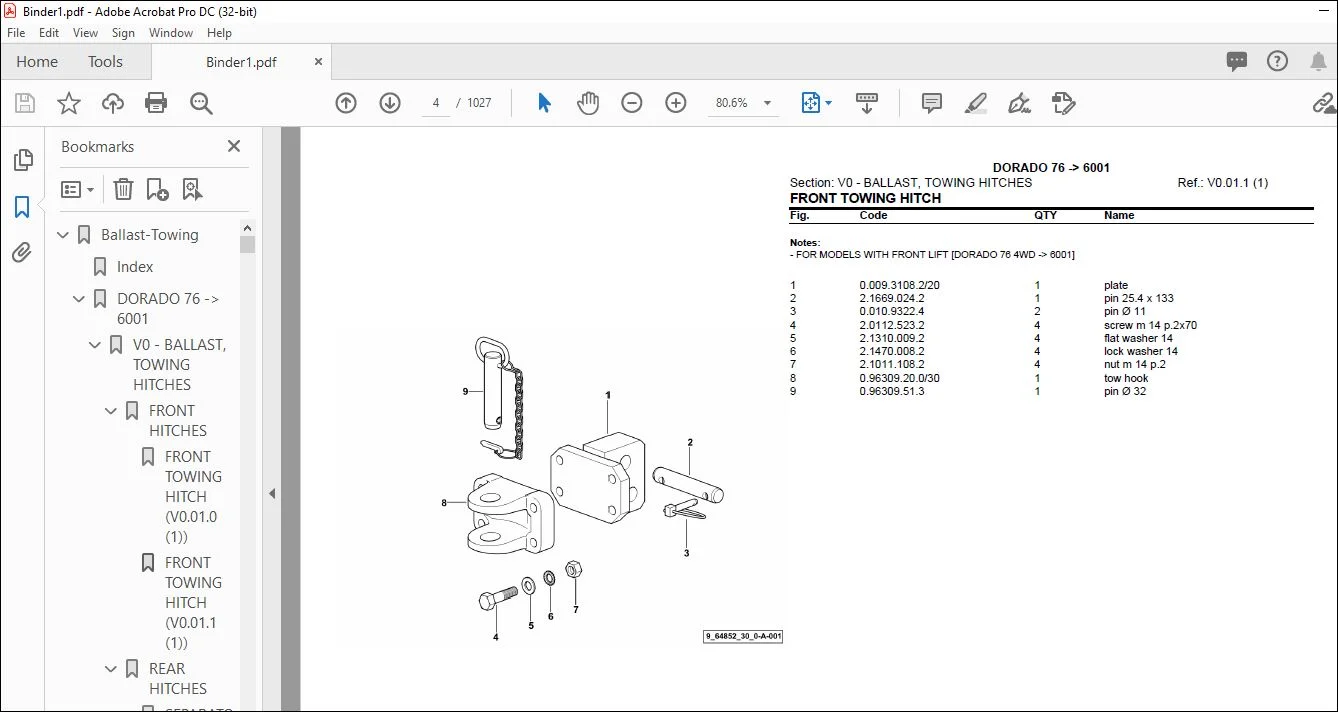This screenshot has width=1338, height=712.
Task: Click the page number input field
Action: pyautogui.click(x=436, y=103)
